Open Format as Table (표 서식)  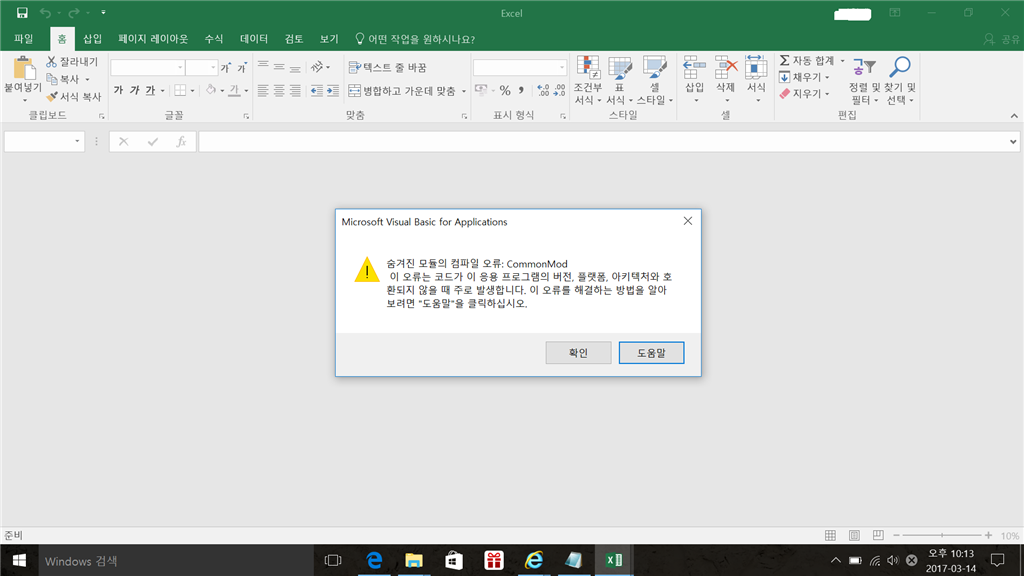[619, 80]
